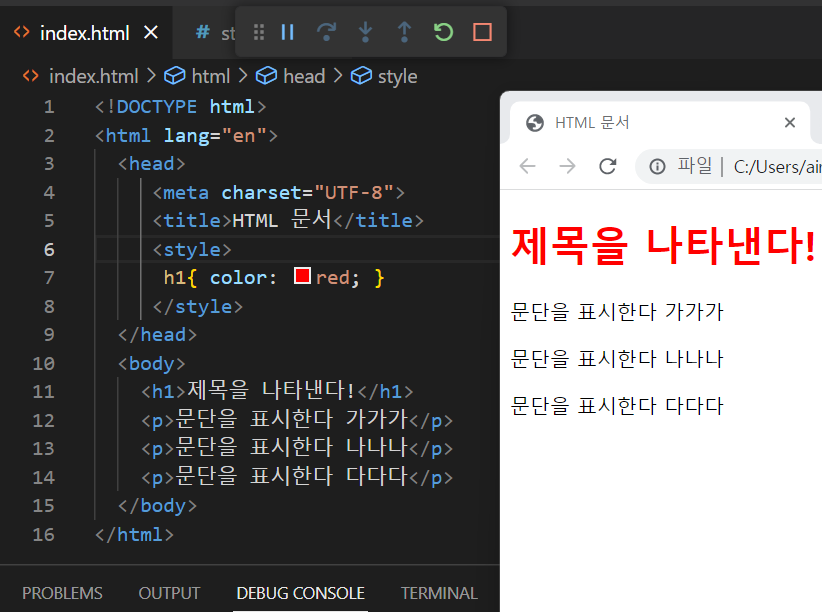Click the cube icon before head breadcrumb
822x612 pixels.
tap(266, 76)
